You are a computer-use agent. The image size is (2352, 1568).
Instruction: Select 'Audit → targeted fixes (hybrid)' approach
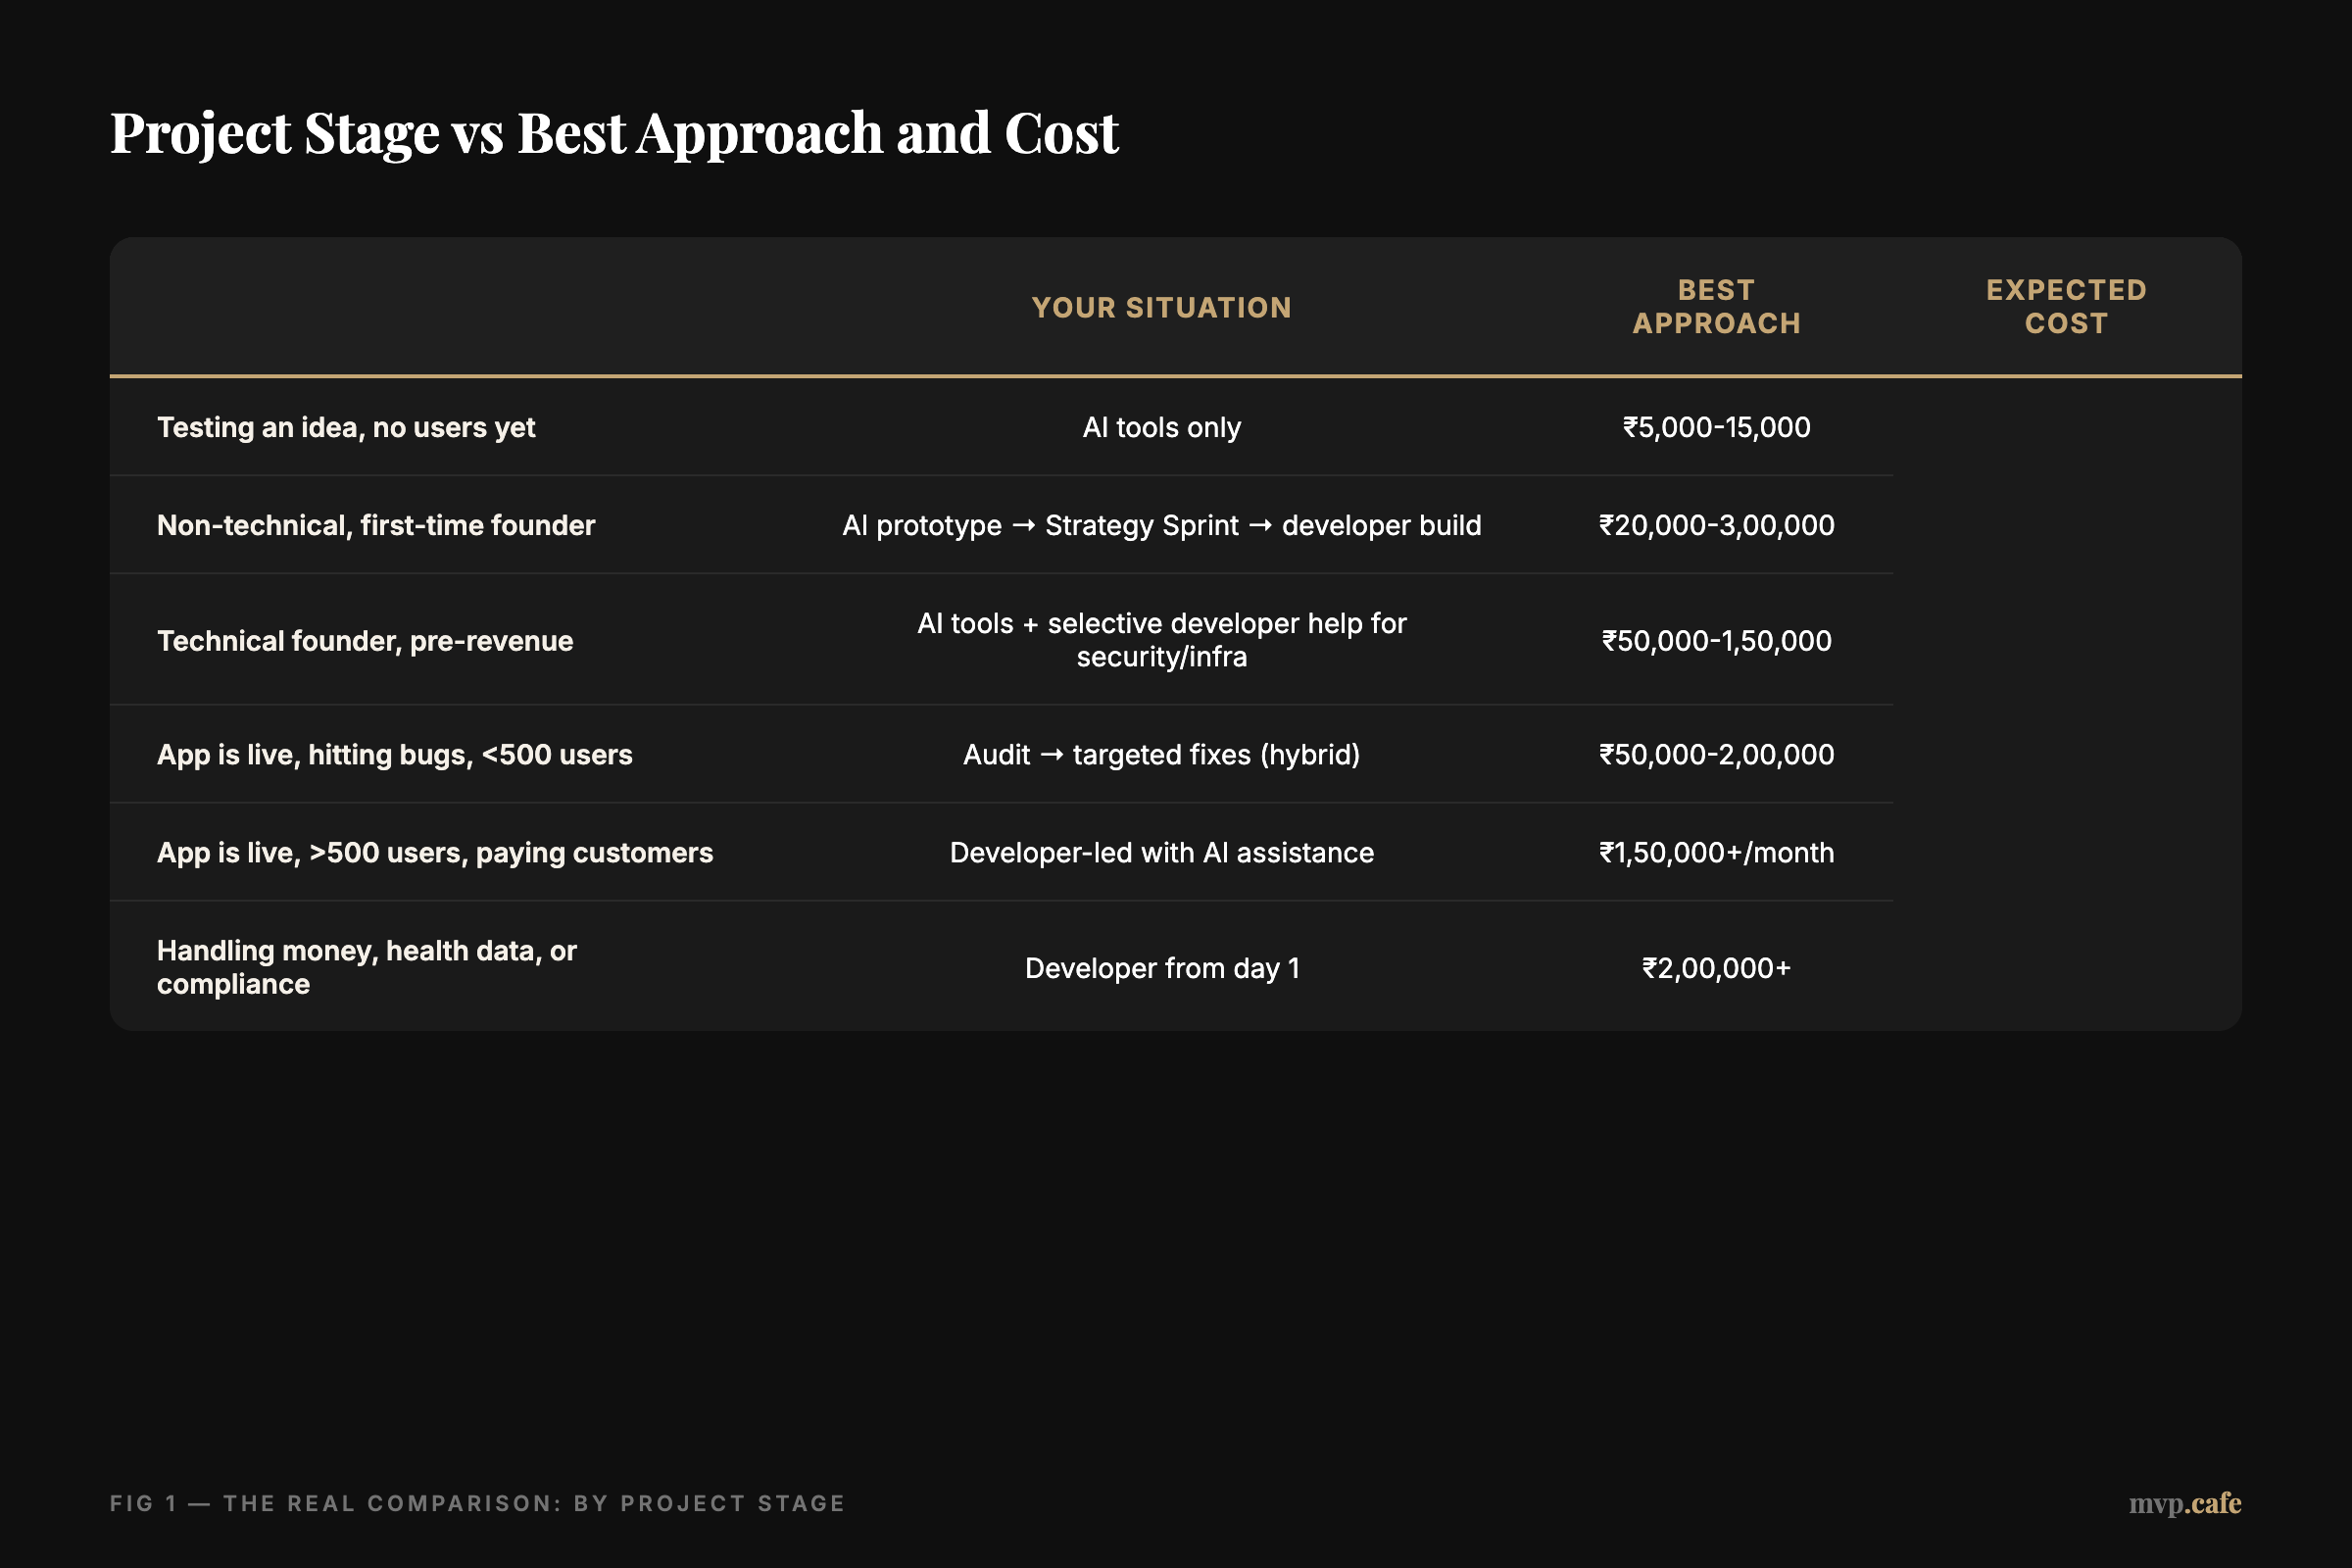(1161, 754)
